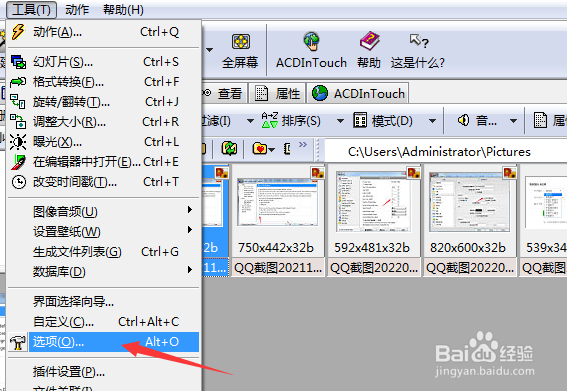The width and height of the screenshot is (567, 391).
Task: Choose 生成文件列表(G) menu item
Action: pyautogui.click(x=103, y=251)
